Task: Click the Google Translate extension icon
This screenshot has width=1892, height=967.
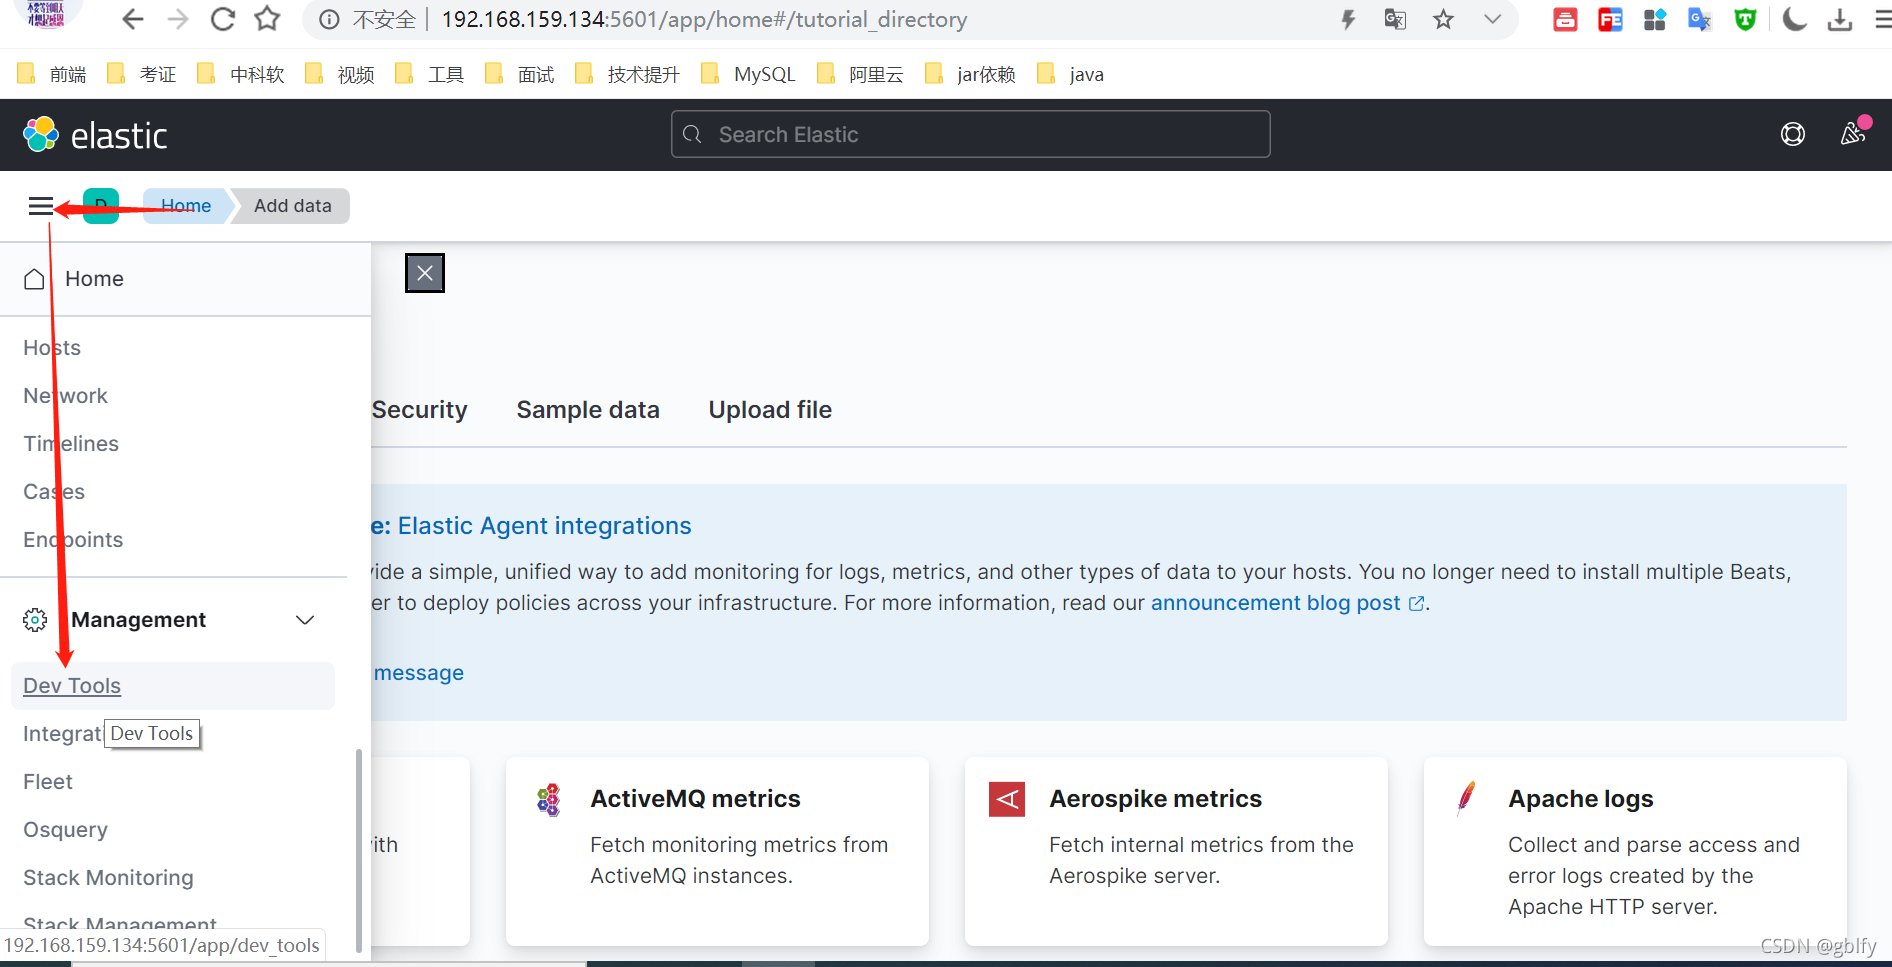Action: tap(1700, 20)
